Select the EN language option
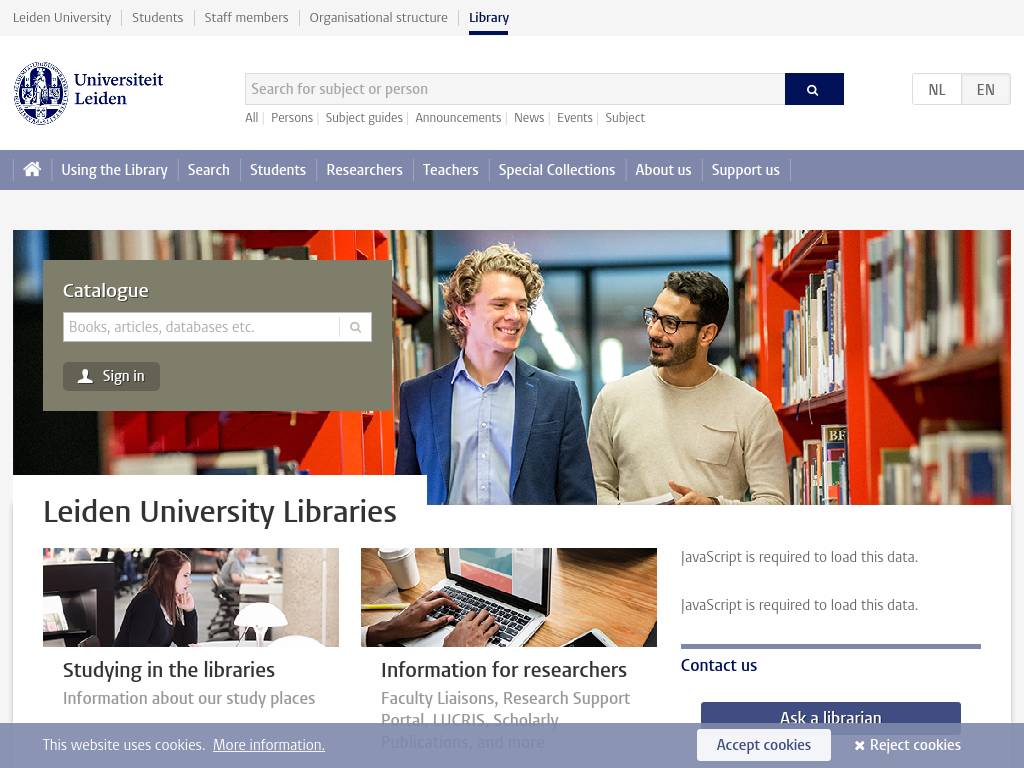 (x=985, y=90)
